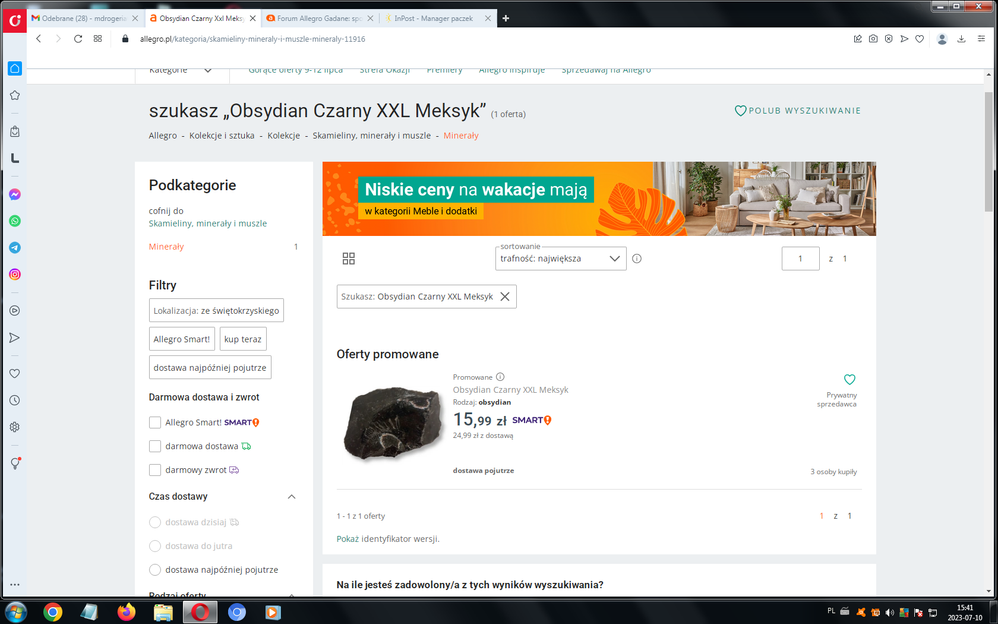Open Easy Setup menu icon
Viewport: 998px width, 624px height.
click(x=981, y=39)
